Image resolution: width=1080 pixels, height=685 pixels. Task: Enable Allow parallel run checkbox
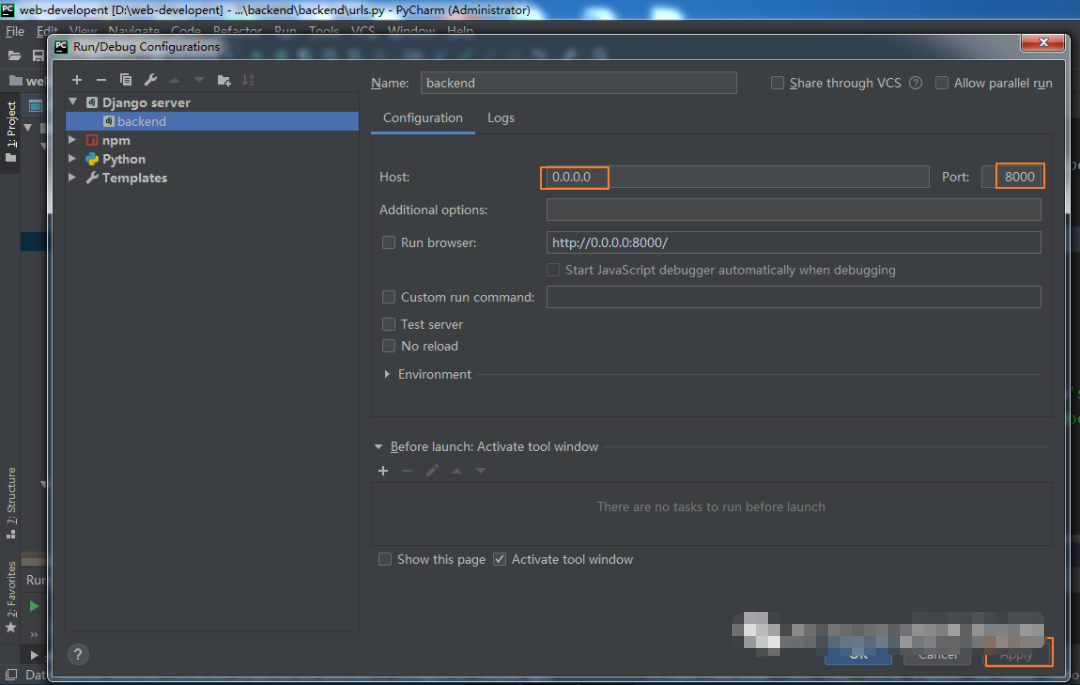[942, 83]
